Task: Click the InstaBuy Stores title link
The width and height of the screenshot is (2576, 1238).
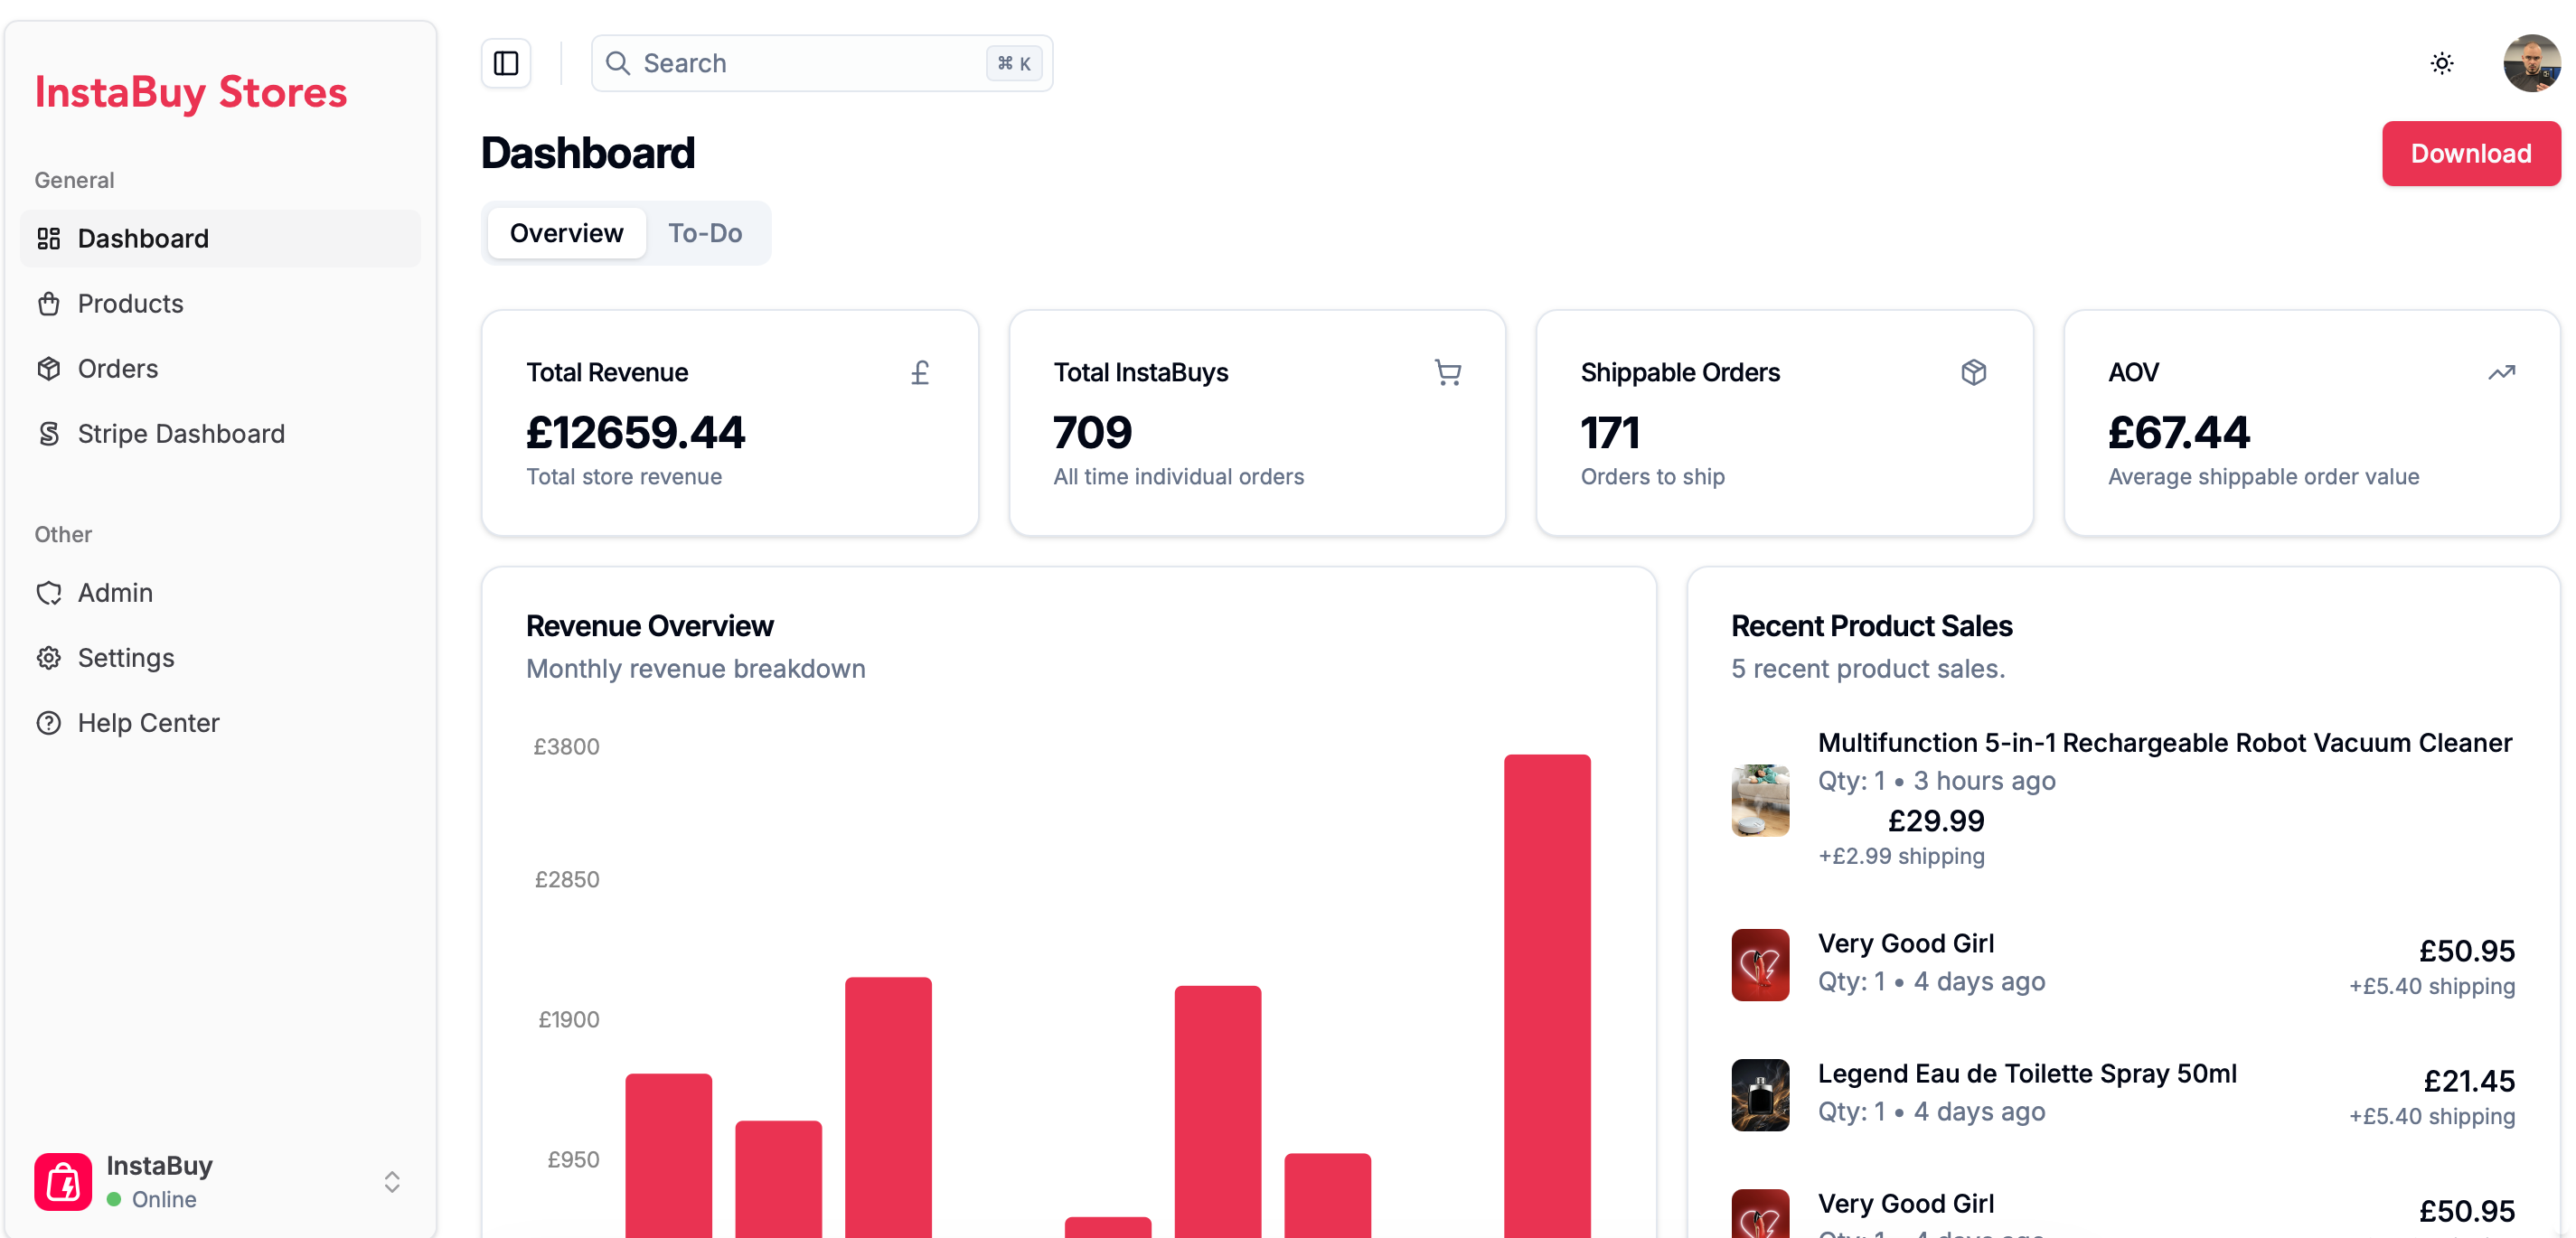Action: pyautogui.click(x=190, y=92)
